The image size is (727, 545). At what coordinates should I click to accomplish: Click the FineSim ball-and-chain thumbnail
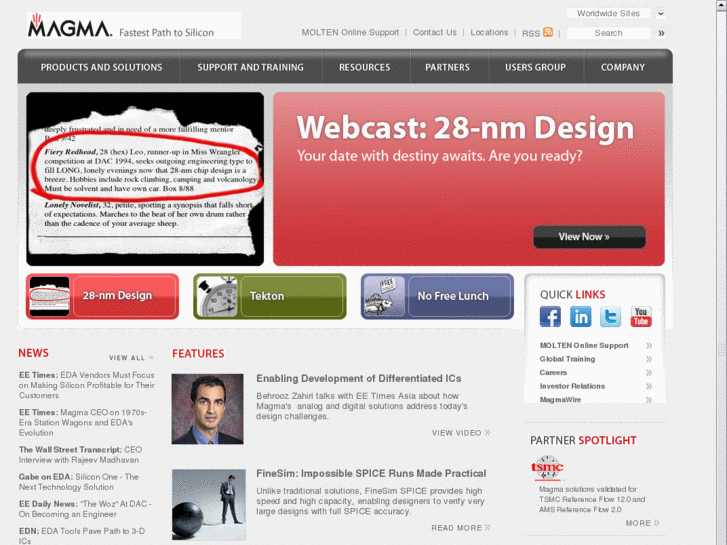tap(209, 505)
